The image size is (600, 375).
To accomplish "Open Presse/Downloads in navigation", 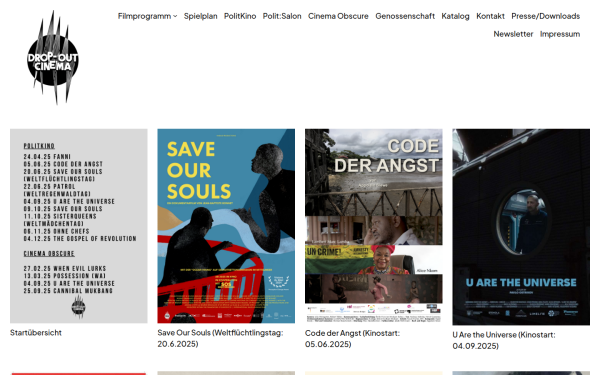I will tap(546, 16).
